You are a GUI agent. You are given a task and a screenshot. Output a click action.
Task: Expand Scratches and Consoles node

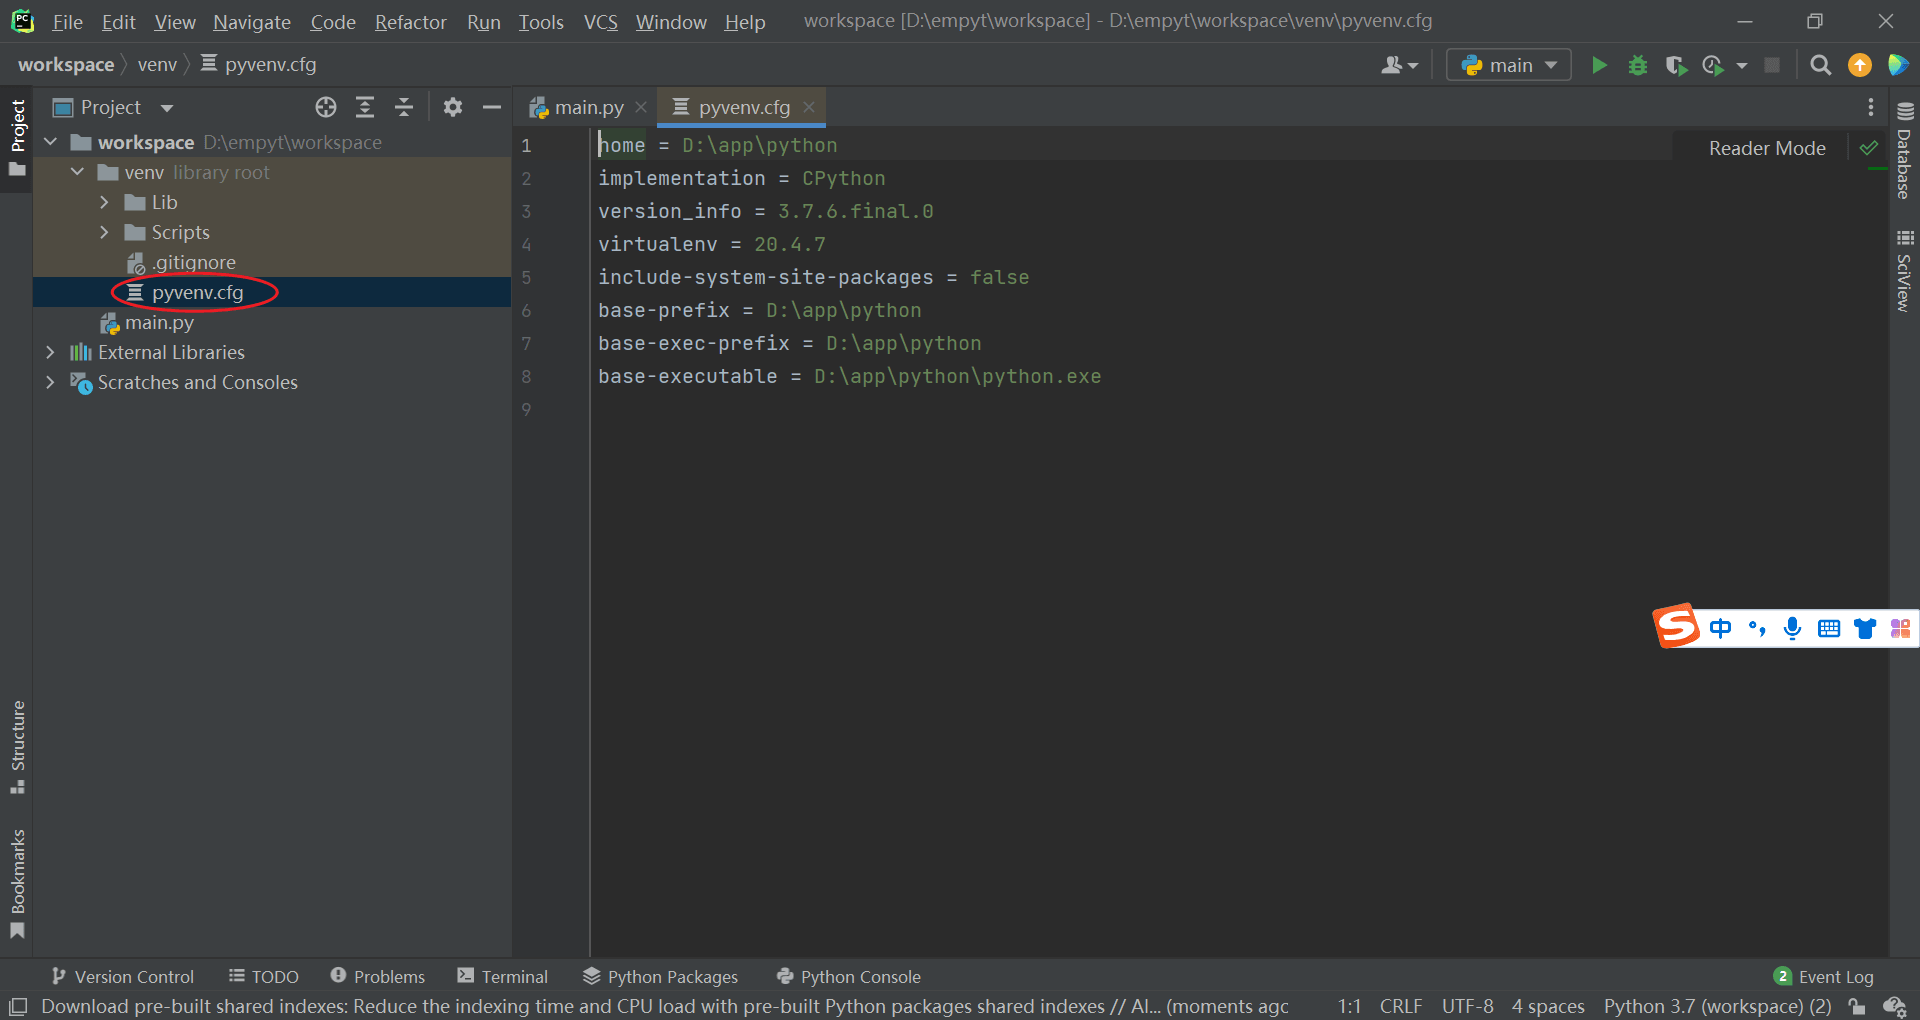pyautogui.click(x=50, y=382)
